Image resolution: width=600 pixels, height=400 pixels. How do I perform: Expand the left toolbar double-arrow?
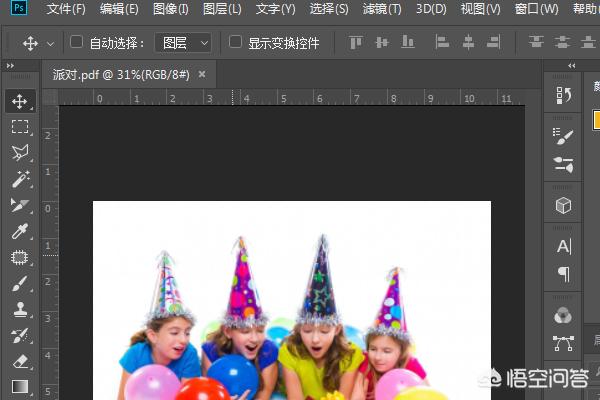pos(10,65)
